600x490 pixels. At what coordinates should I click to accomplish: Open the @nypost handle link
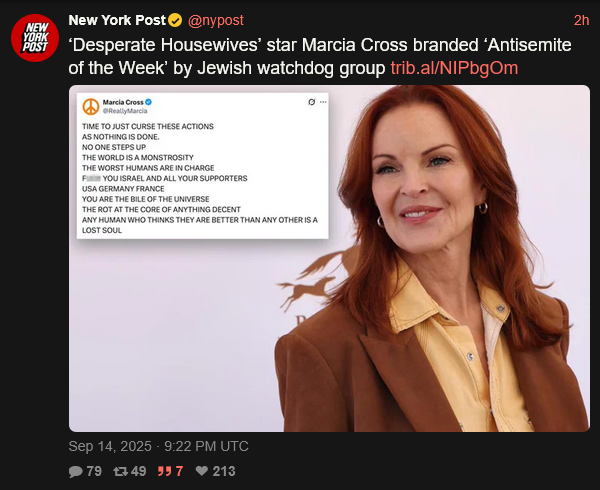215,20
